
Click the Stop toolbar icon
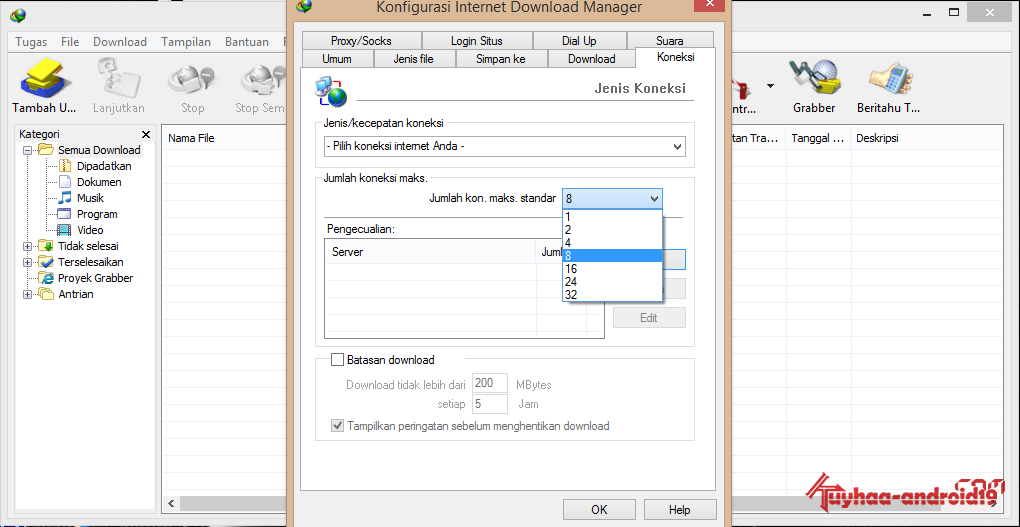(x=192, y=79)
